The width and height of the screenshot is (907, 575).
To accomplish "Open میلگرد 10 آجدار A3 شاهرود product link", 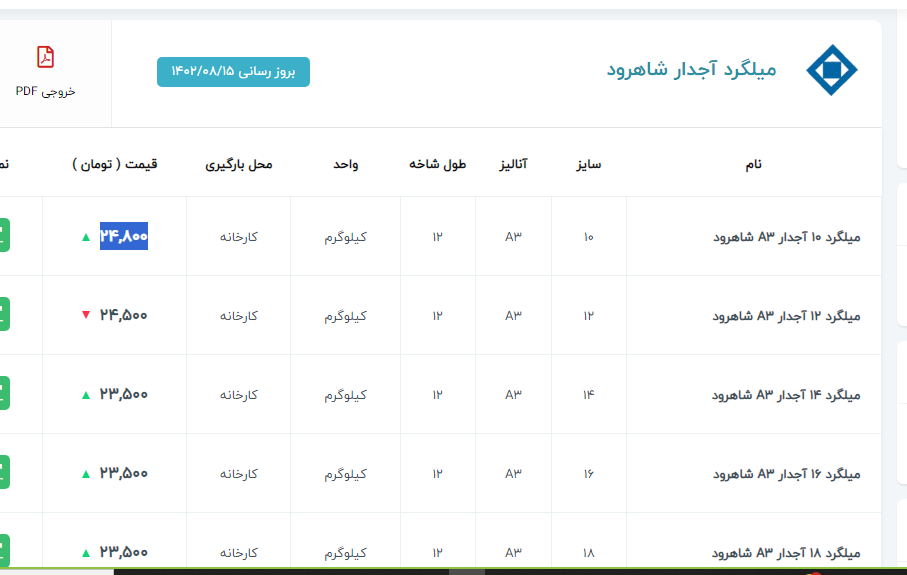I will coord(786,237).
